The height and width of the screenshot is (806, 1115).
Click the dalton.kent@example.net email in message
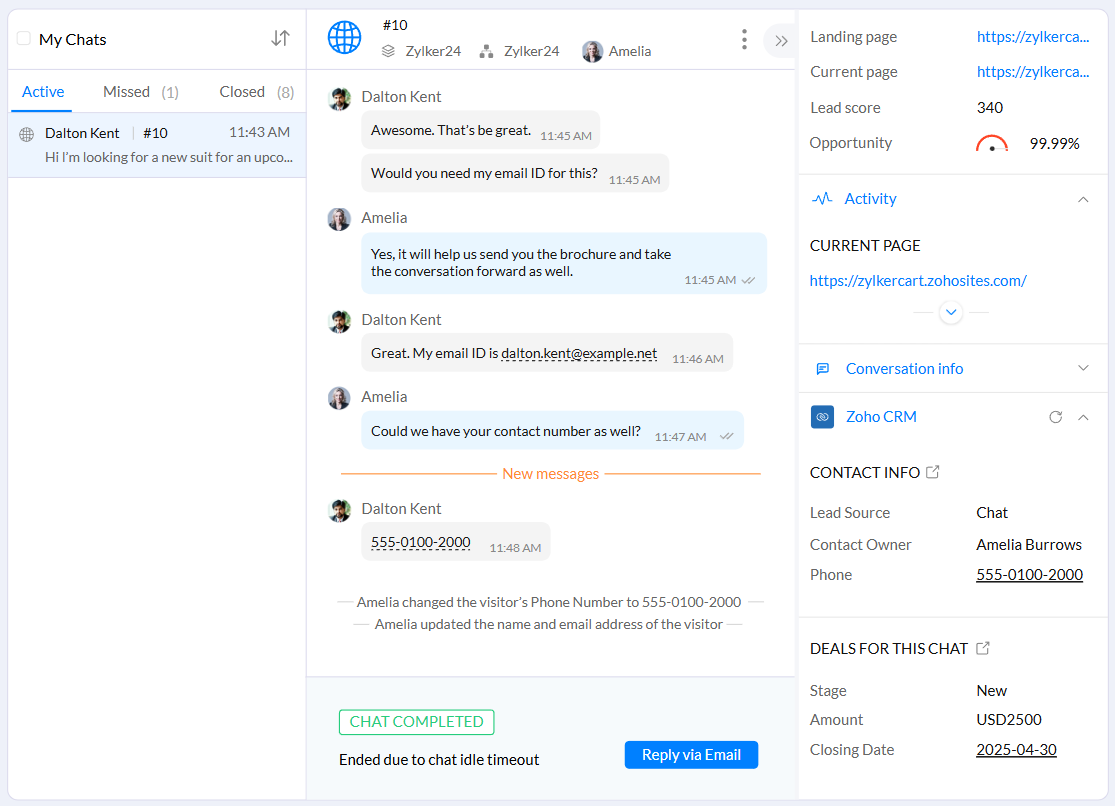tap(579, 354)
